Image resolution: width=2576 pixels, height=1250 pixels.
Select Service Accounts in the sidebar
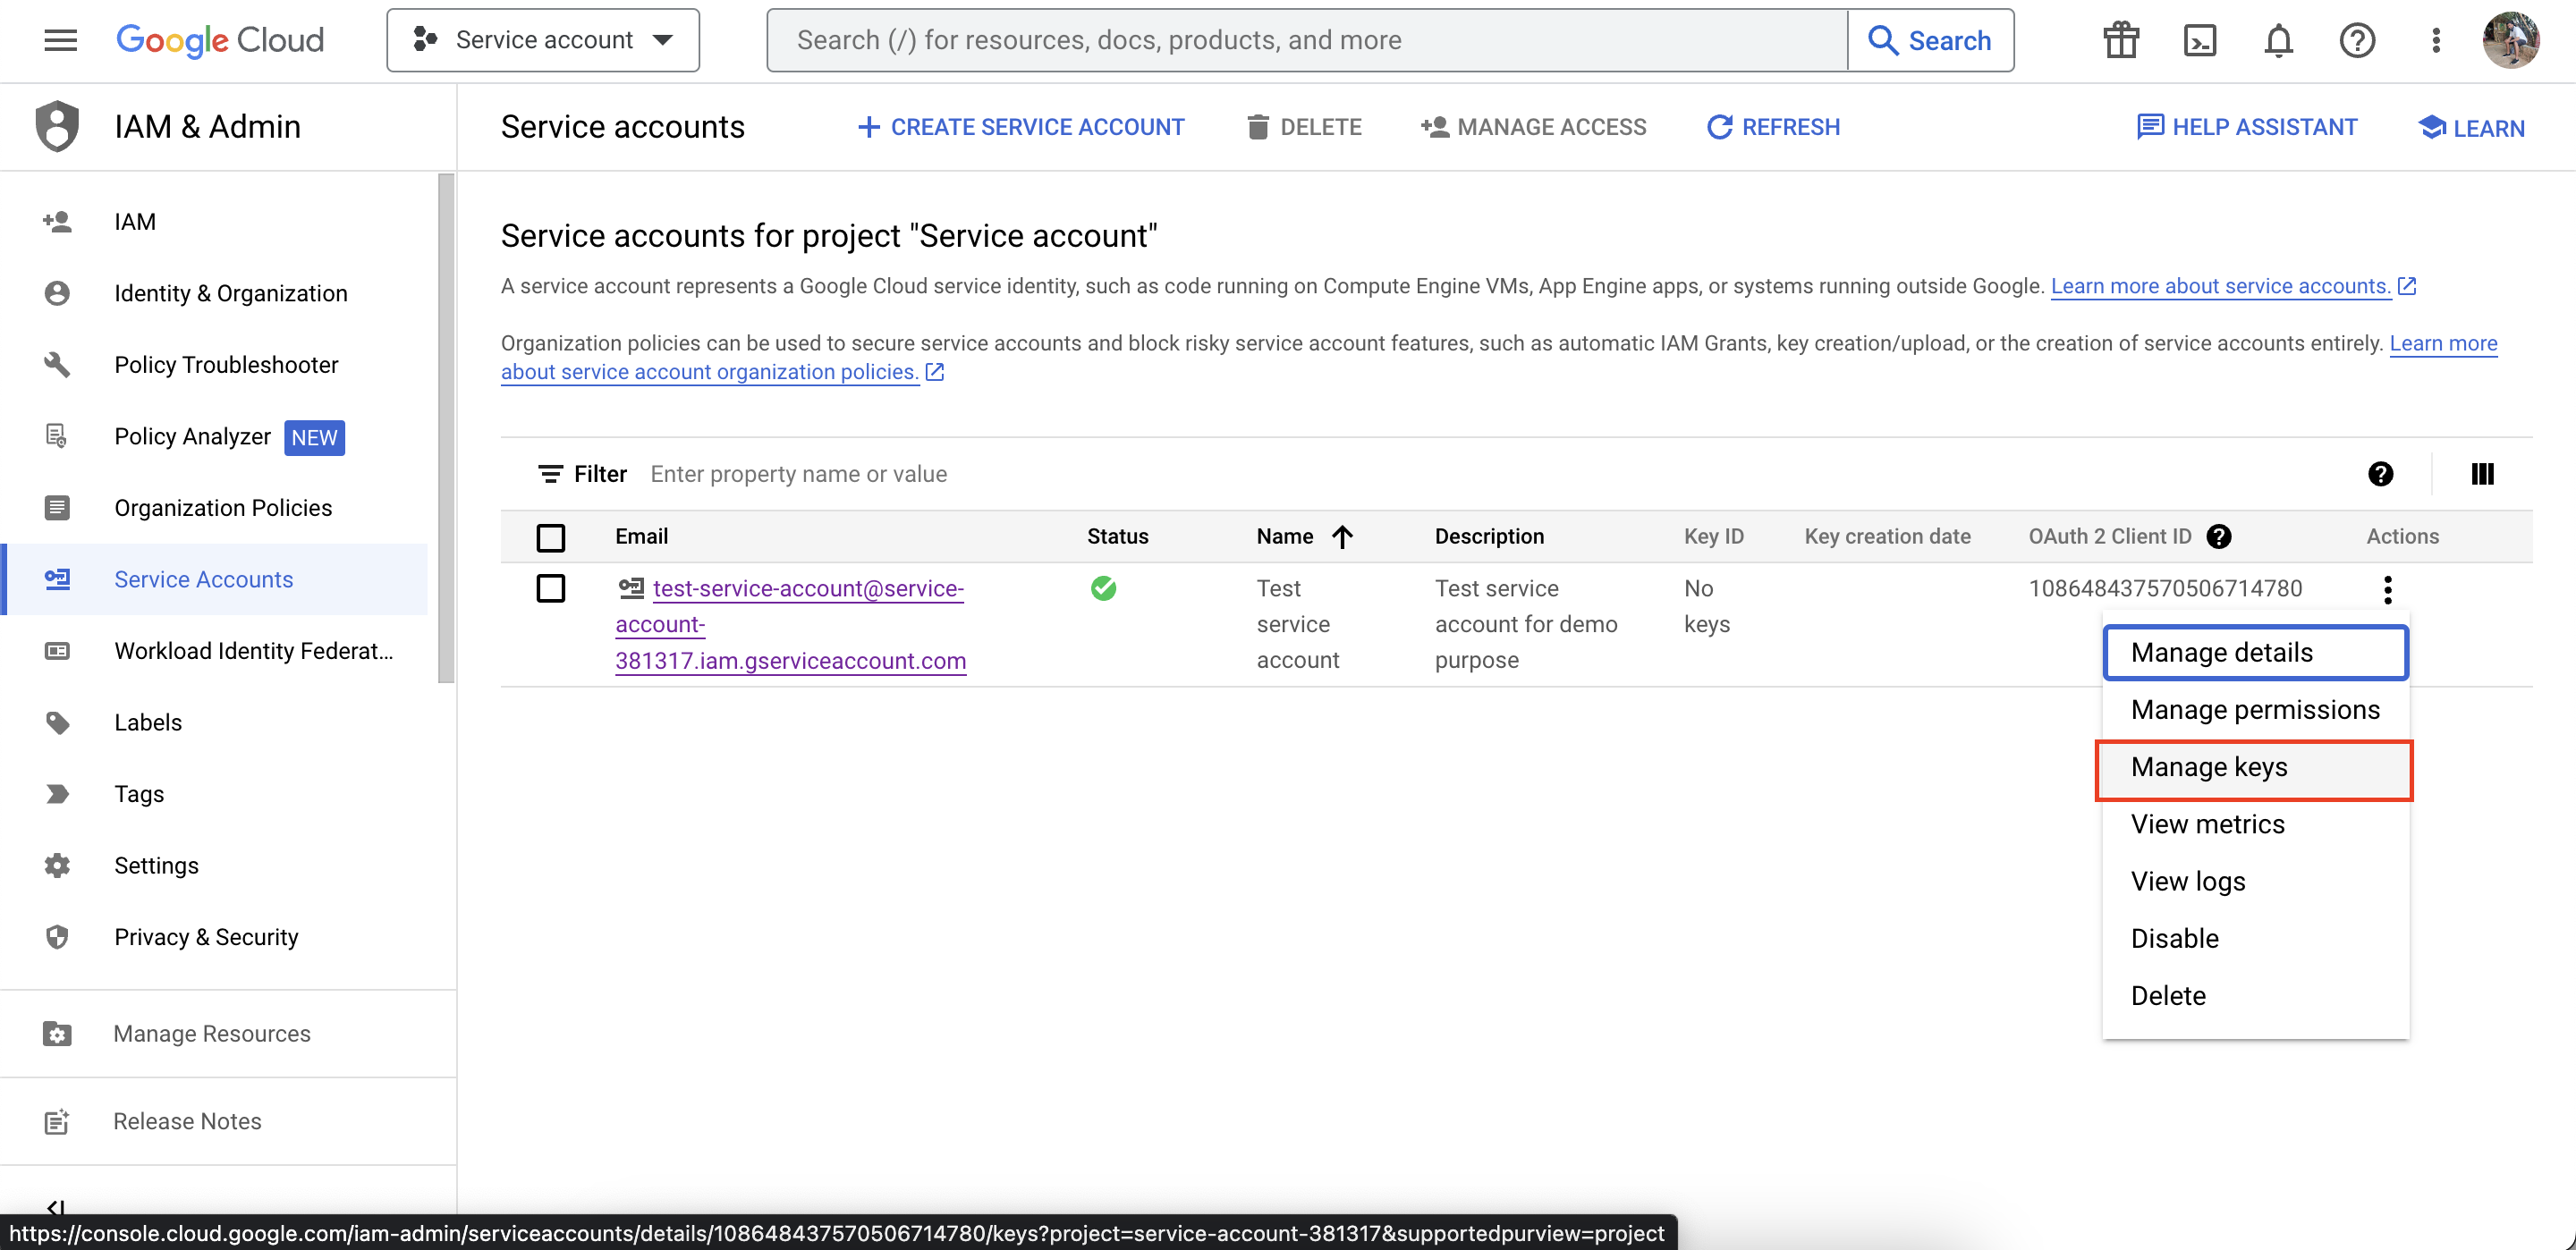(215, 579)
